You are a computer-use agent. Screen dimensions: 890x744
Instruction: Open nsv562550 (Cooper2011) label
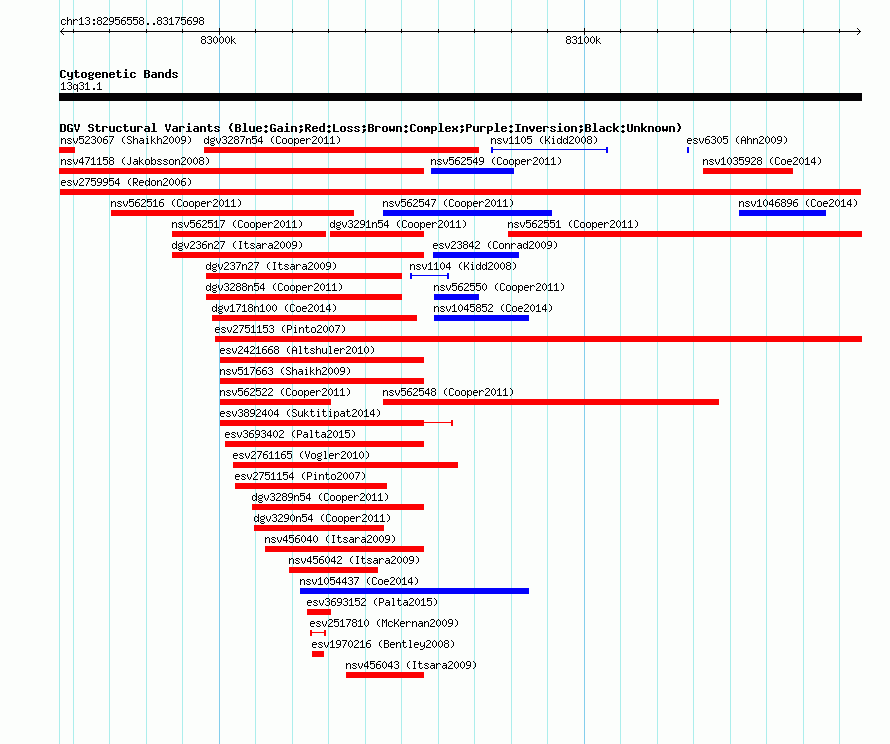click(x=499, y=287)
